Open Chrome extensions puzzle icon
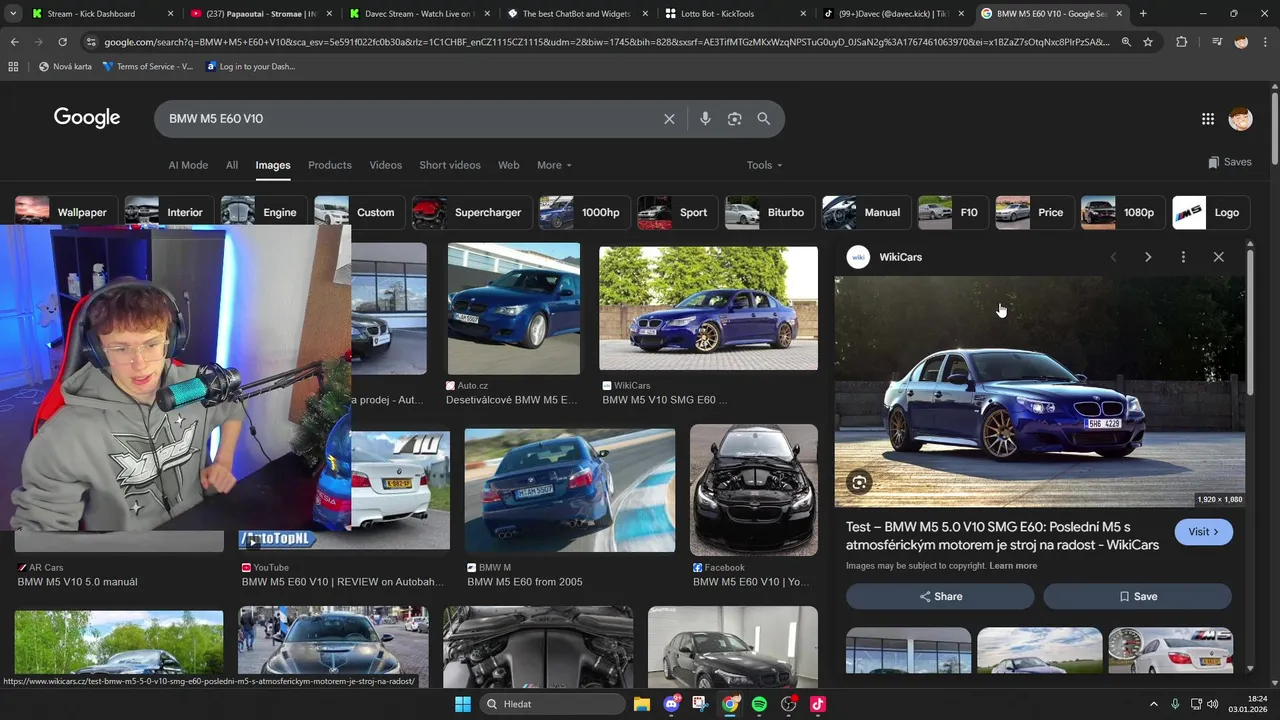The image size is (1280, 720). [x=1182, y=42]
